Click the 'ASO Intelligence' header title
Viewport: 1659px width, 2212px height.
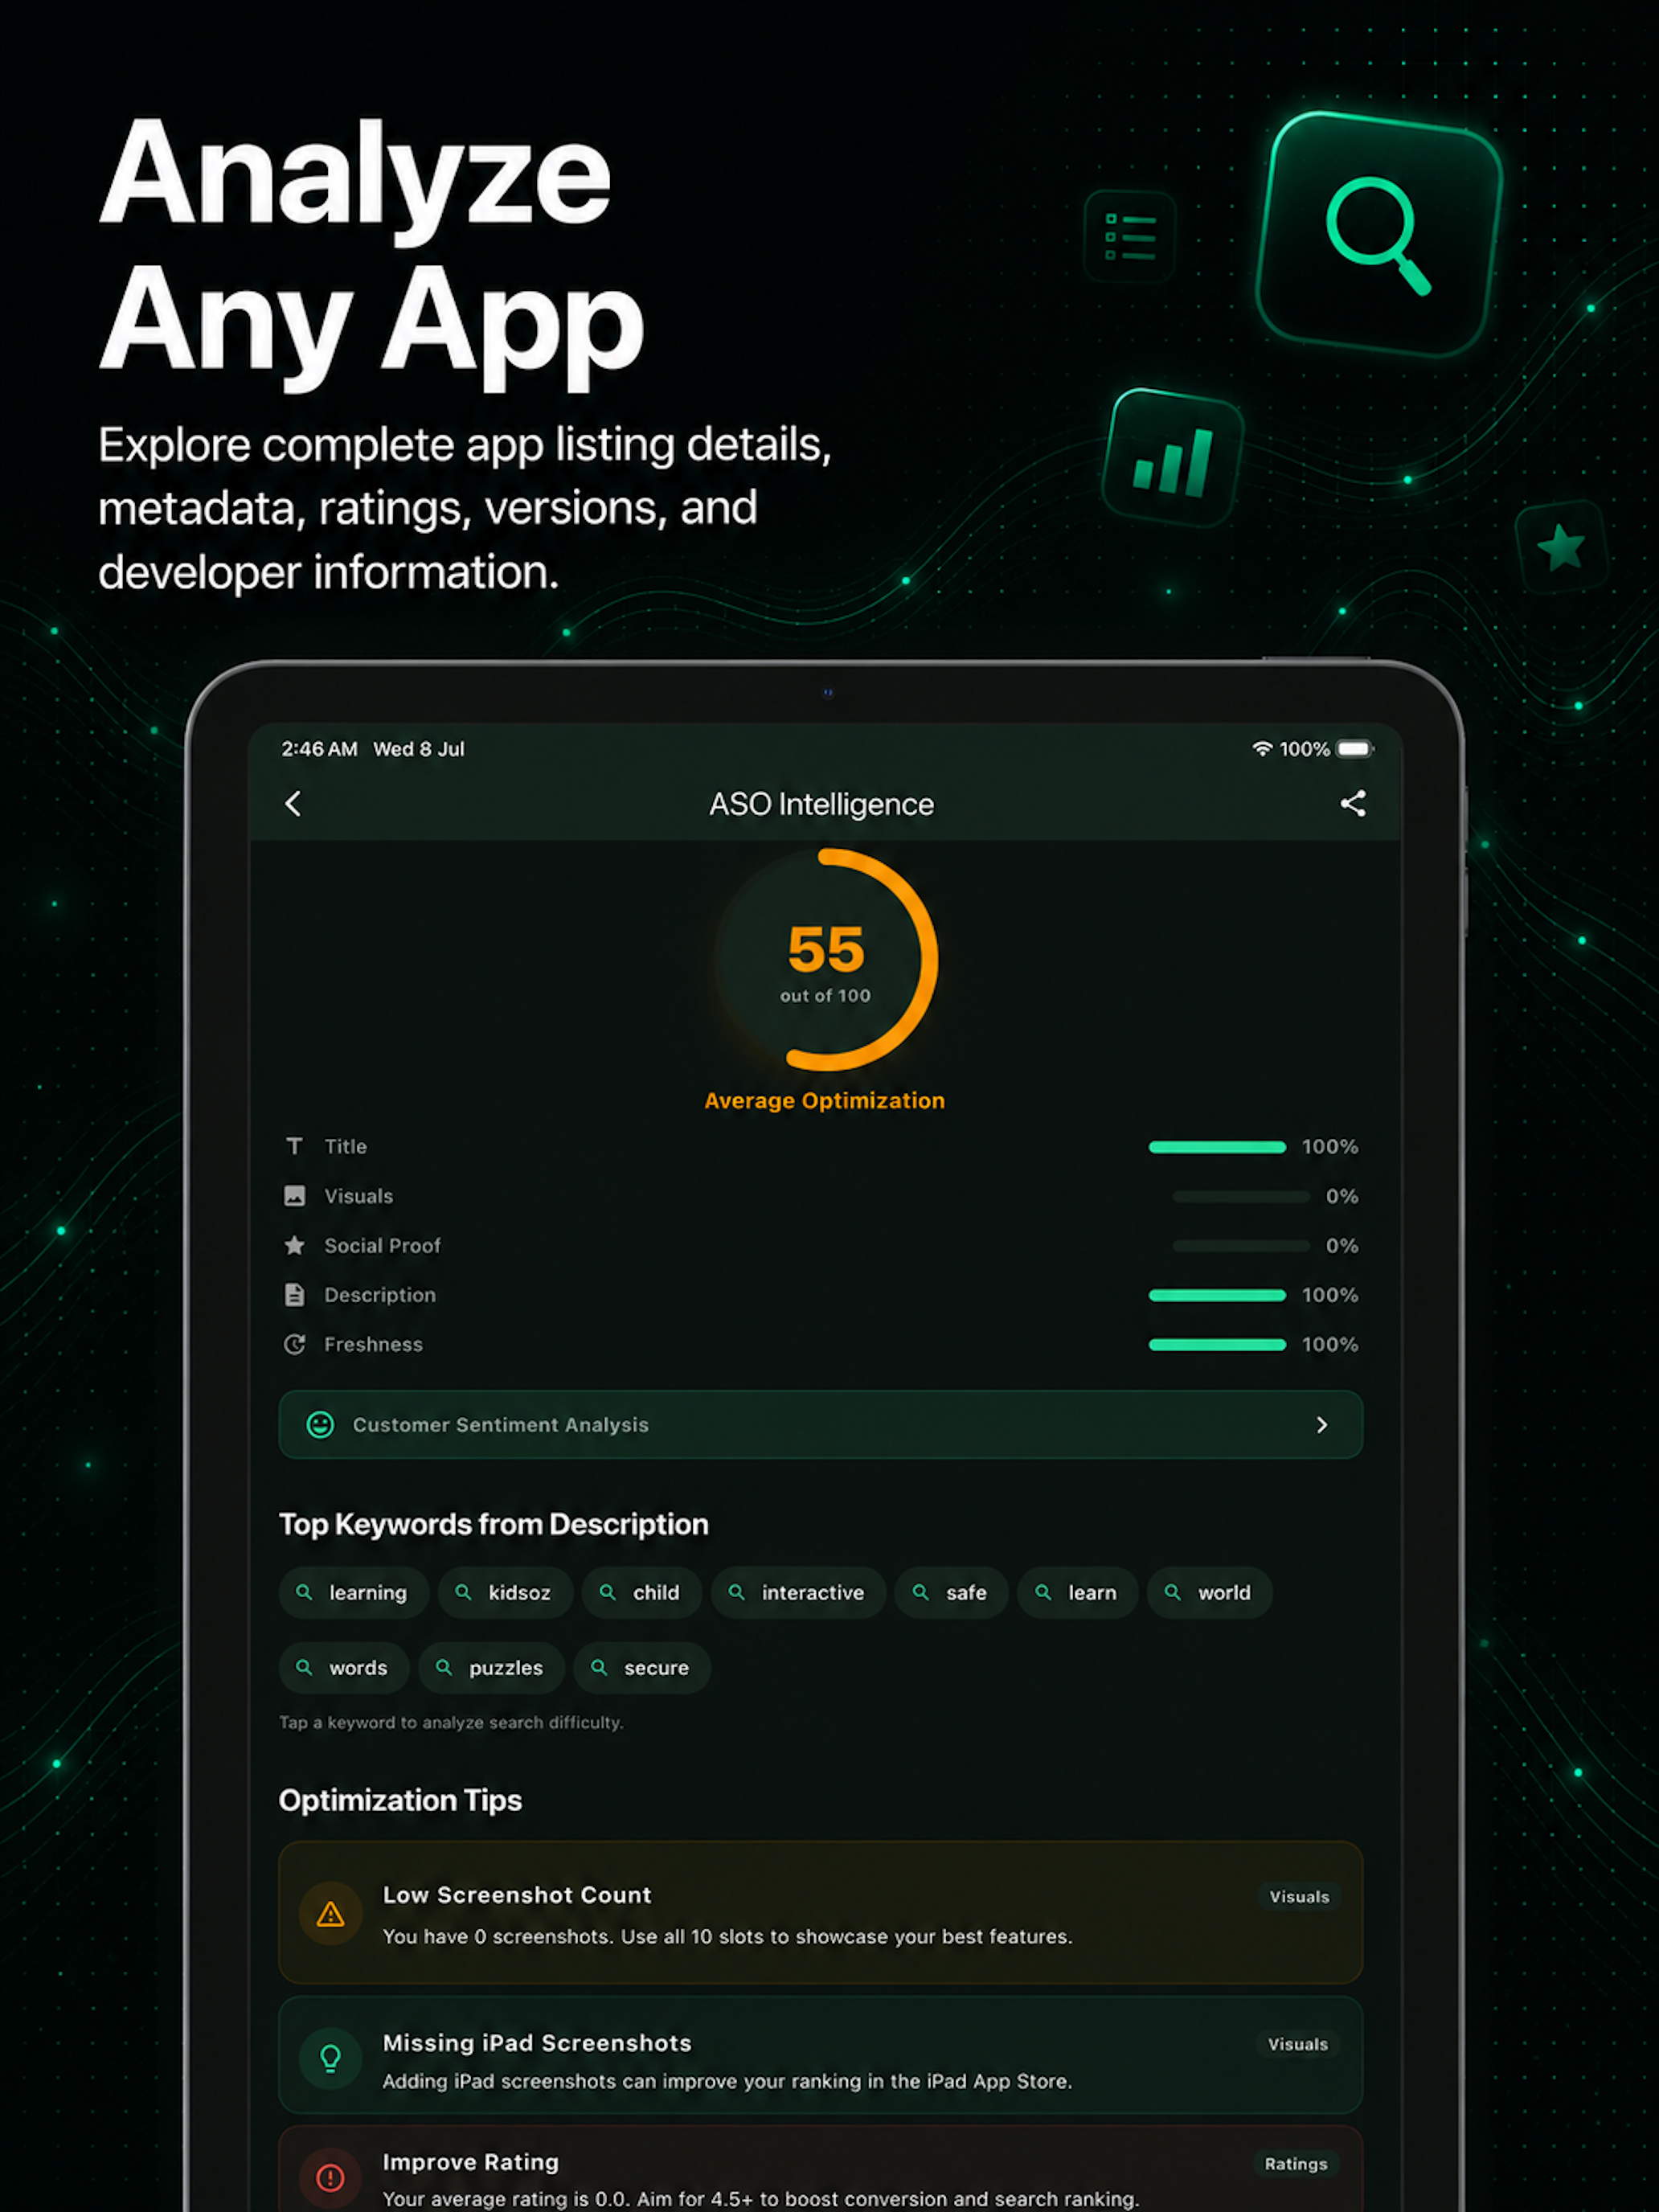[x=822, y=804]
